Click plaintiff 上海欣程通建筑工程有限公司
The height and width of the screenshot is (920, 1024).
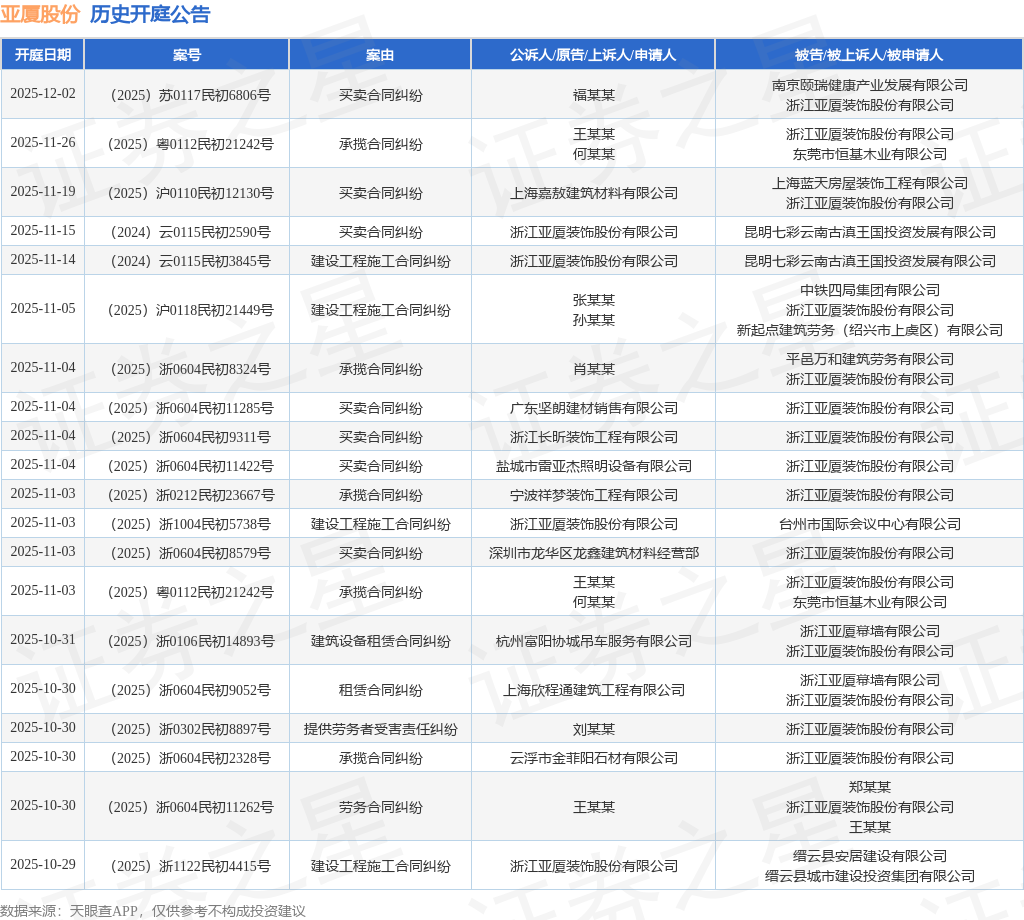pos(594,690)
